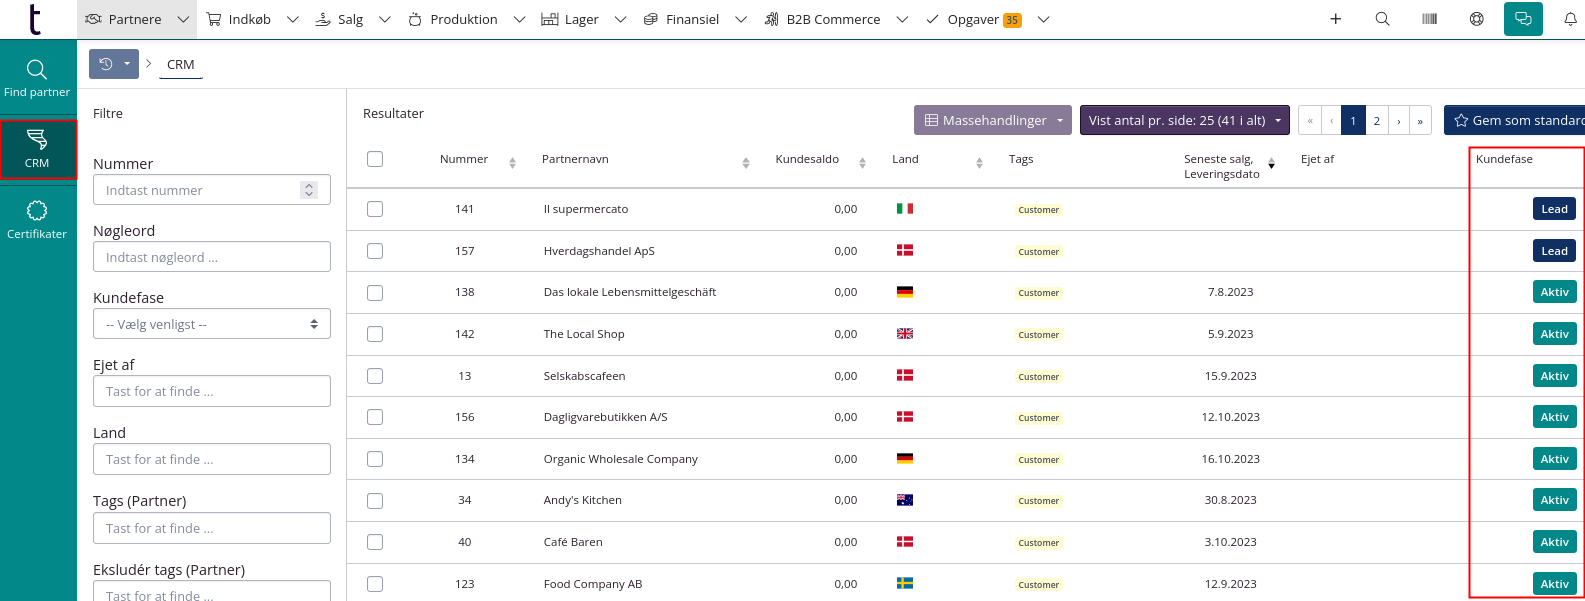Click the globe help icon
Image resolution: width=1585 pixels, height=601 pixels.
click(x=1476, y=19)
